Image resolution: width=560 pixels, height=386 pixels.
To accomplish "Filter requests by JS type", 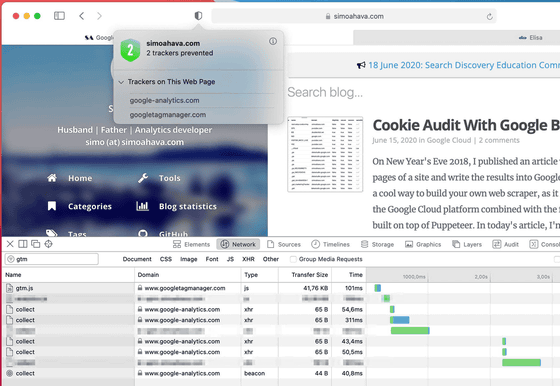I will [x=230, y=259].
